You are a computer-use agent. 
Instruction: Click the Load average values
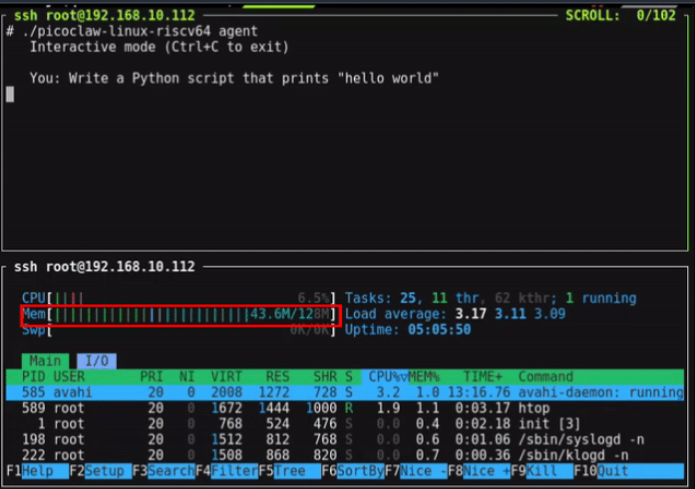[x=510, y=314]
